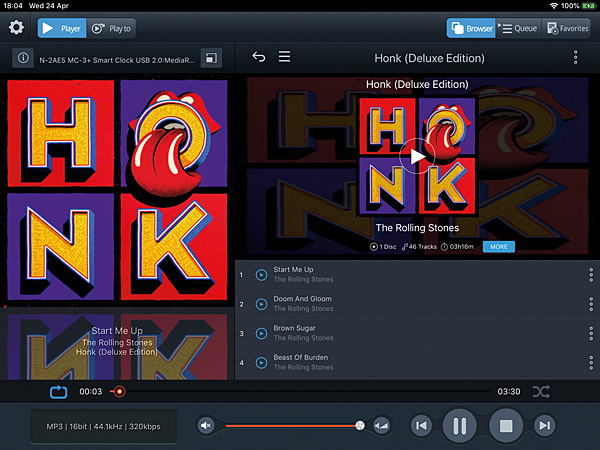
Task: Show renderer info with the i icon
Action: coord(23,58)
